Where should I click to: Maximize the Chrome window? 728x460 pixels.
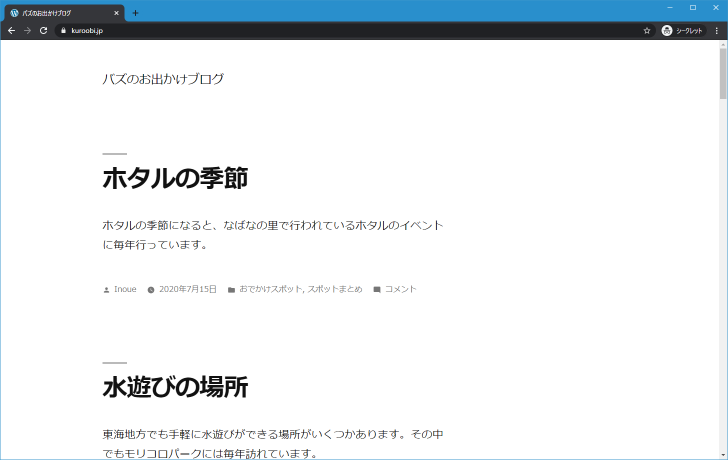(x=693, y=7)
